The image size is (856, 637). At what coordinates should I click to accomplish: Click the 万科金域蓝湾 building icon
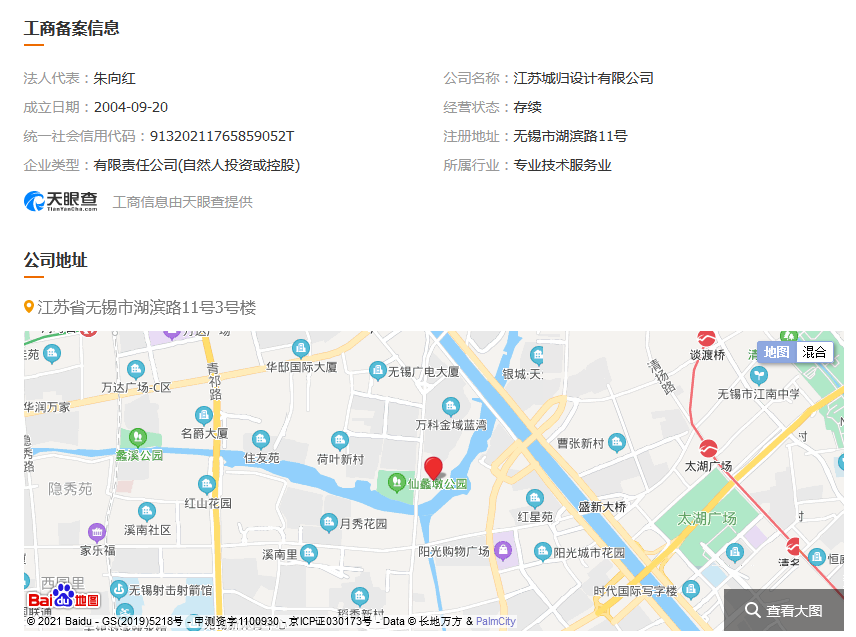coord(450,406)
